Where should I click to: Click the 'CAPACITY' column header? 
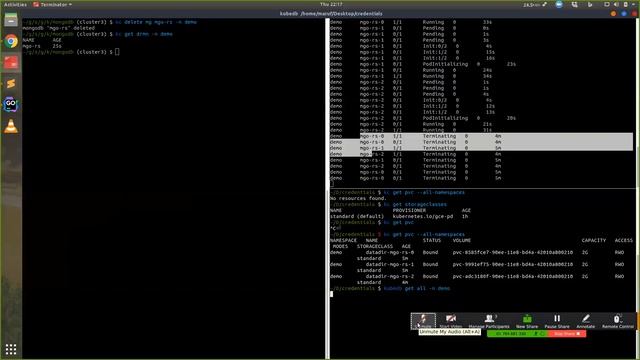point(593,240)
